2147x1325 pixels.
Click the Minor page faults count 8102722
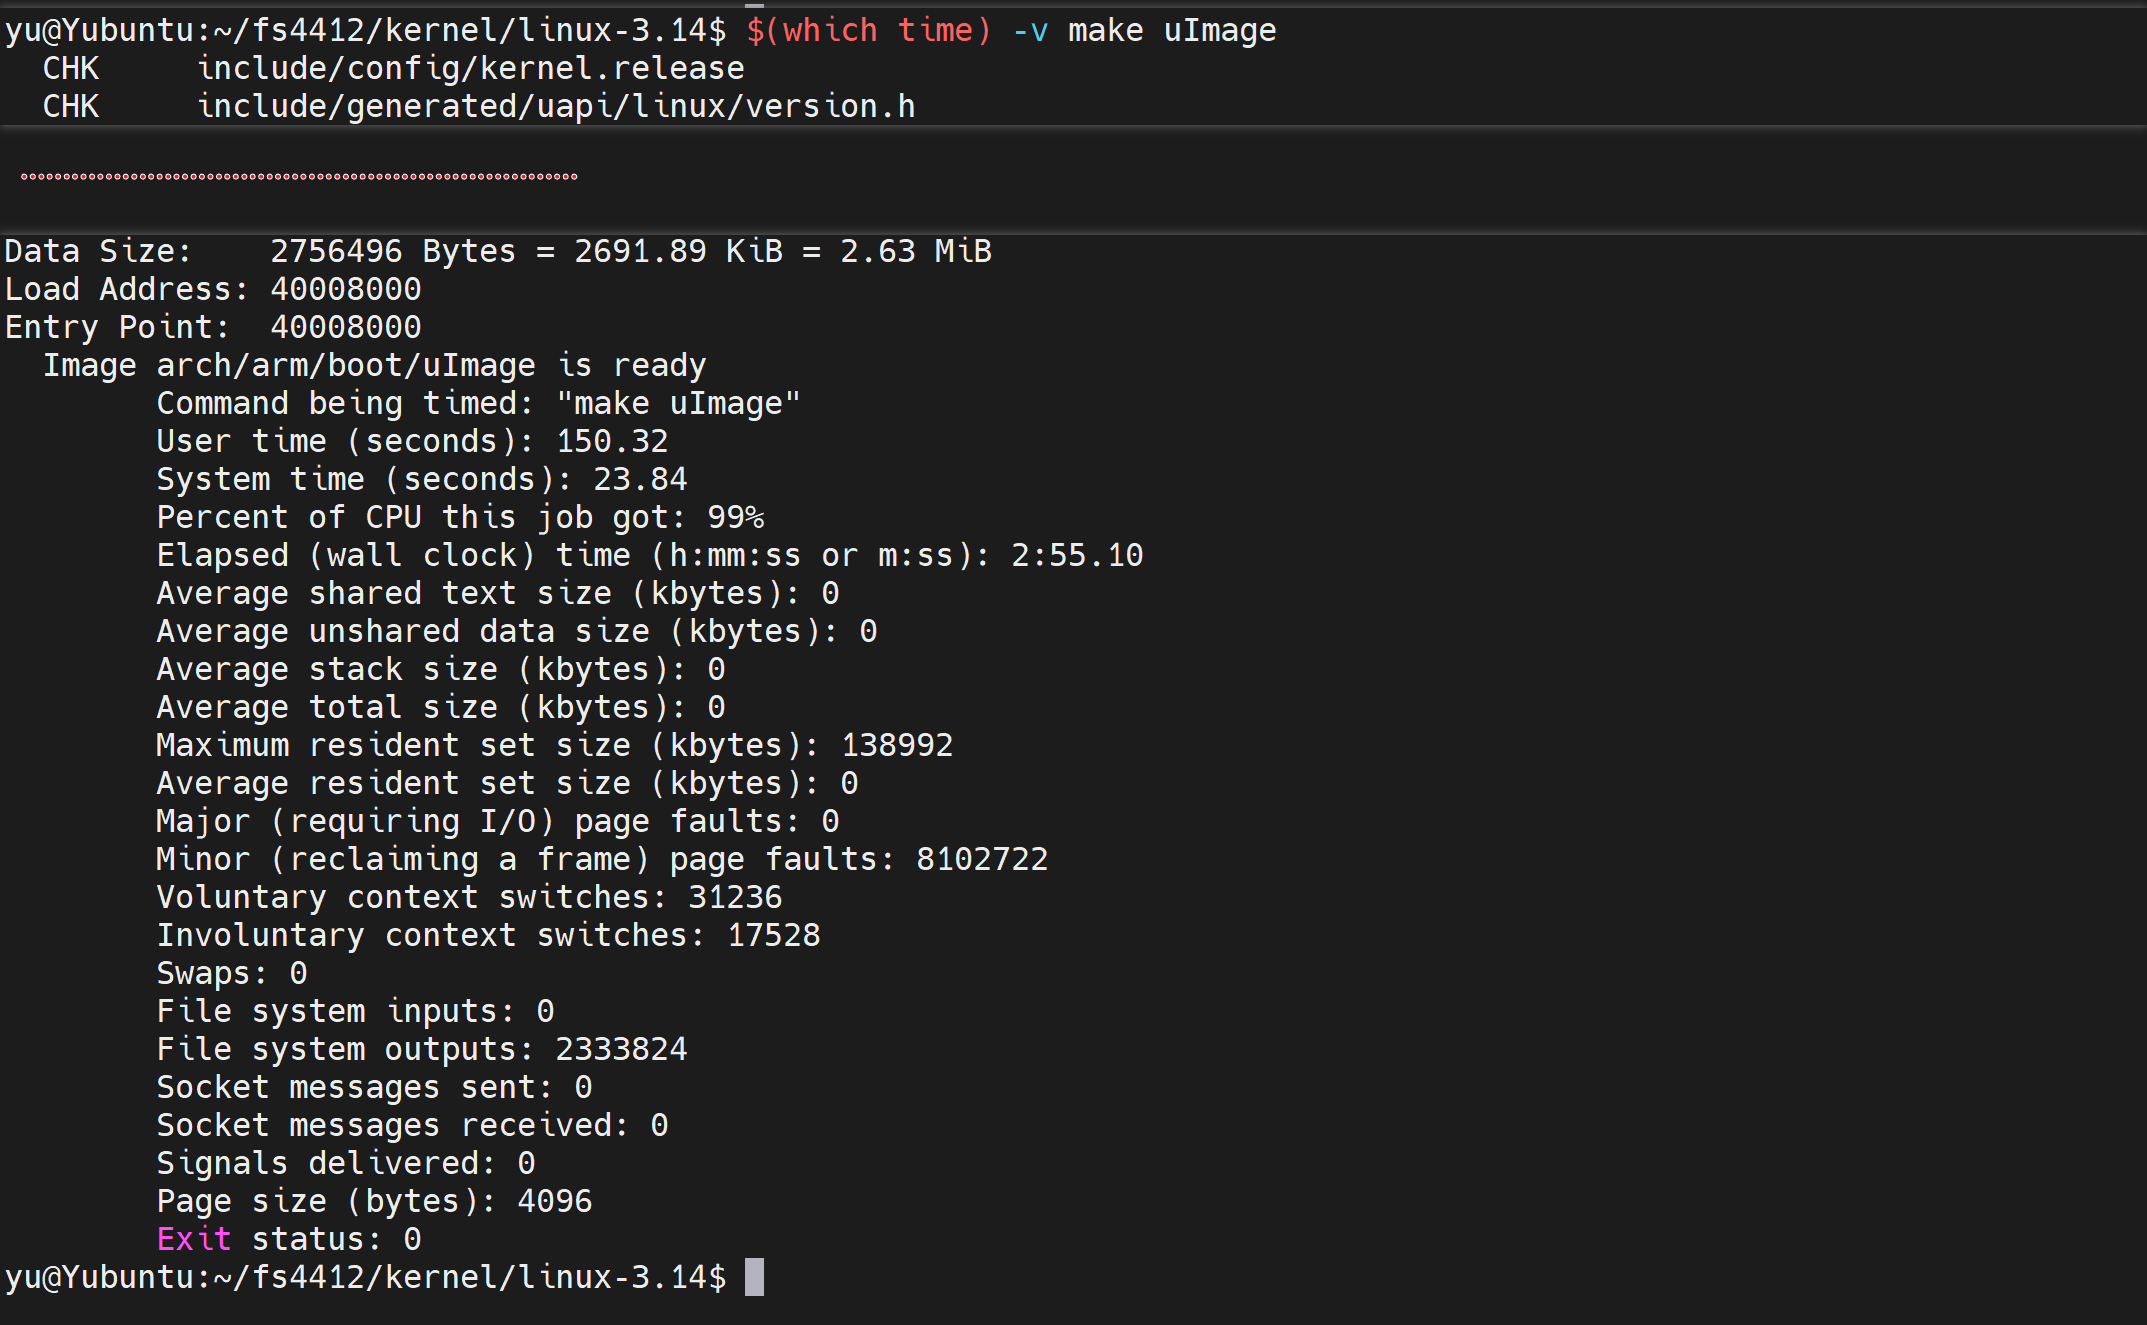click(981, 859)
